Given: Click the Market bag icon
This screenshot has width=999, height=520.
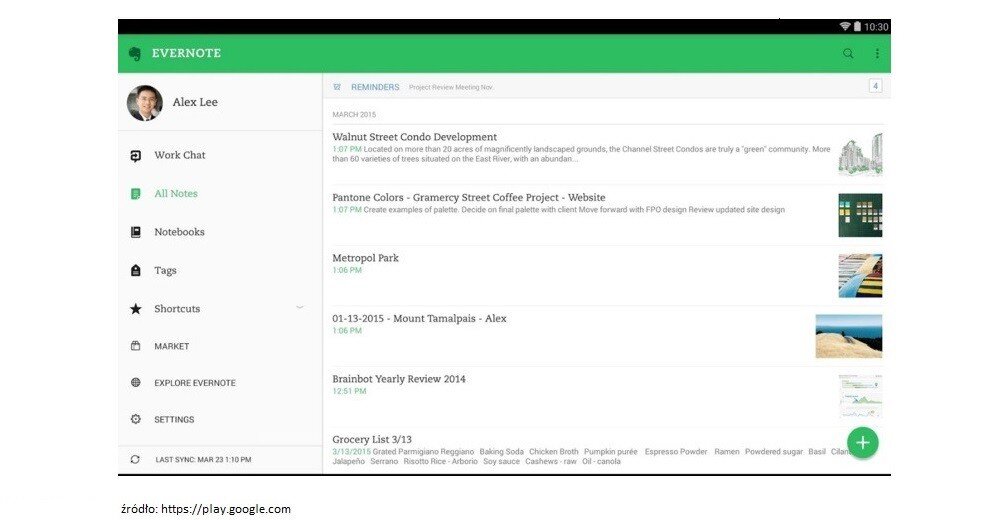Looking at the screenshot, I should (x=136, y=346).
